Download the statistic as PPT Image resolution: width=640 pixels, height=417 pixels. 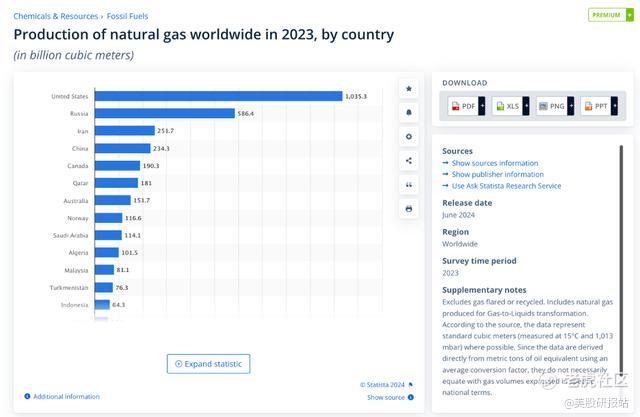(x=595, y=105)
